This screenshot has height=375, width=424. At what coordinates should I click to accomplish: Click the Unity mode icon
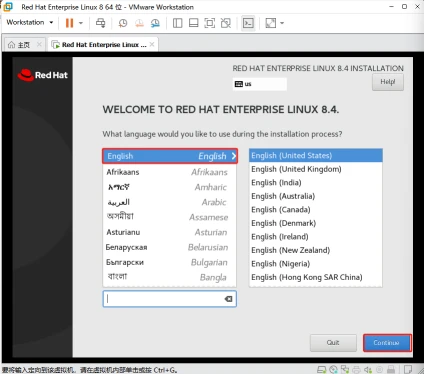pos(226,23)
